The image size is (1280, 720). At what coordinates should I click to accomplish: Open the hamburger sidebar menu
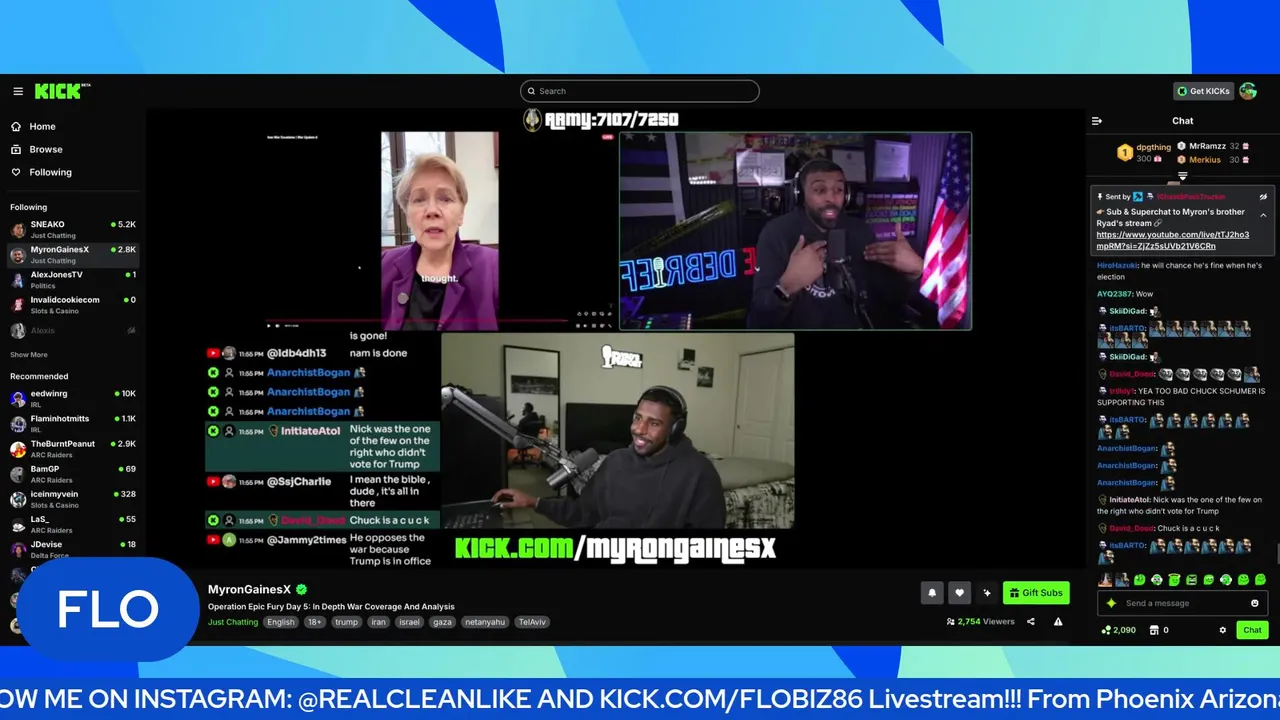(x=18, y=91)
